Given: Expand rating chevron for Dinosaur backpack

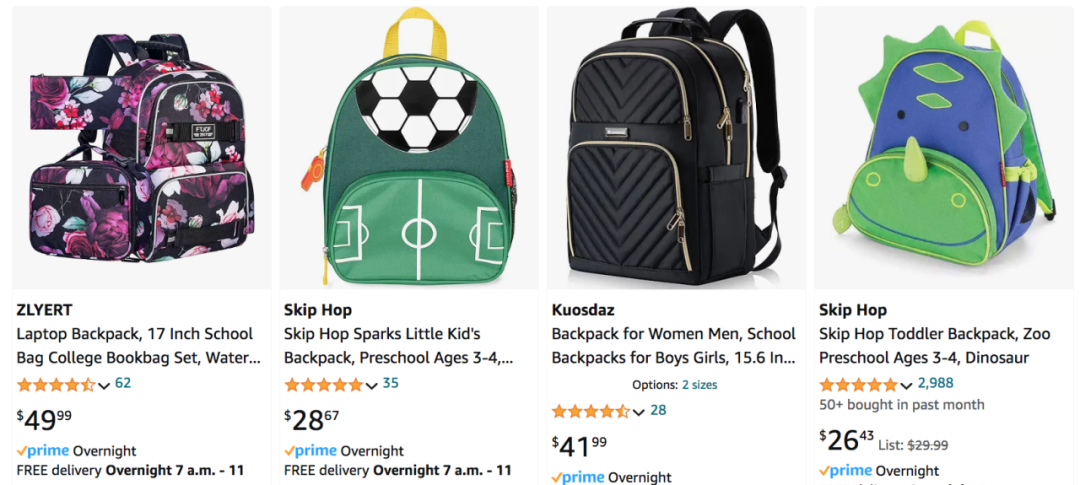Looking at the screenshot, I should point(906,385).
